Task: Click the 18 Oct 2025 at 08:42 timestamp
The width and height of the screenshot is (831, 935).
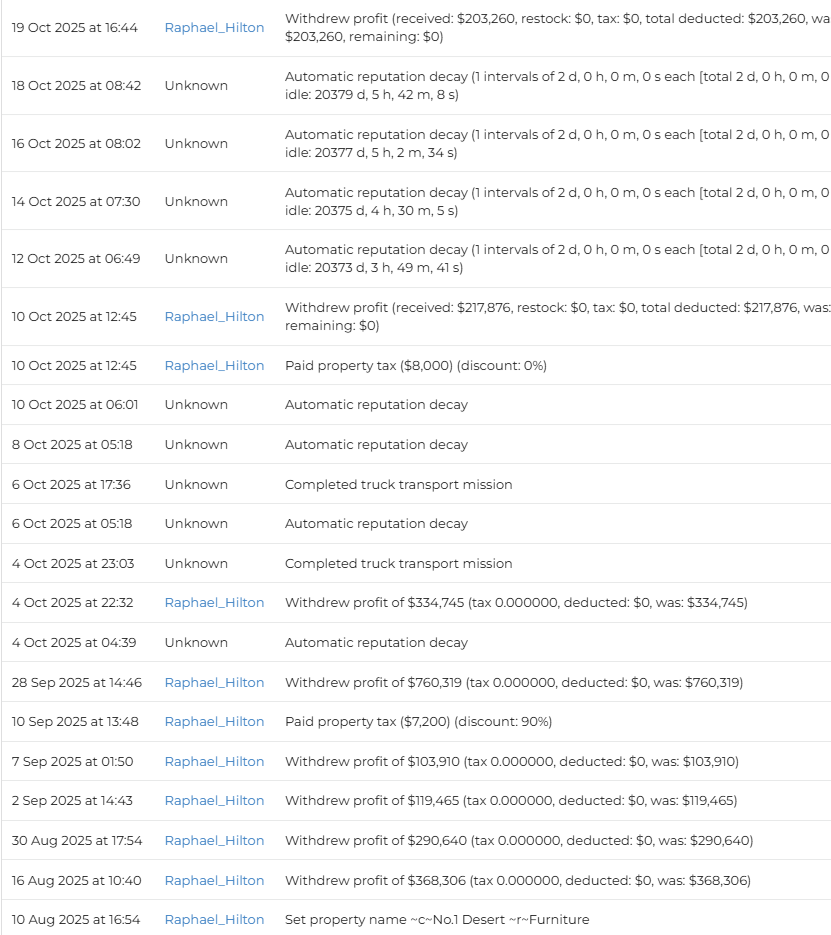Action: (76, 86)
